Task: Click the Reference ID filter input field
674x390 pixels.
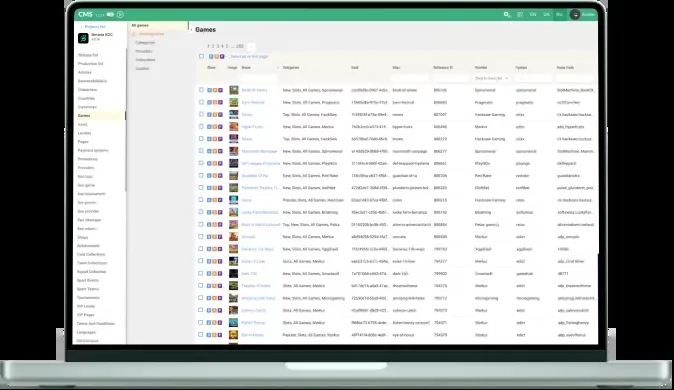Action: click(x=451, y=78)
